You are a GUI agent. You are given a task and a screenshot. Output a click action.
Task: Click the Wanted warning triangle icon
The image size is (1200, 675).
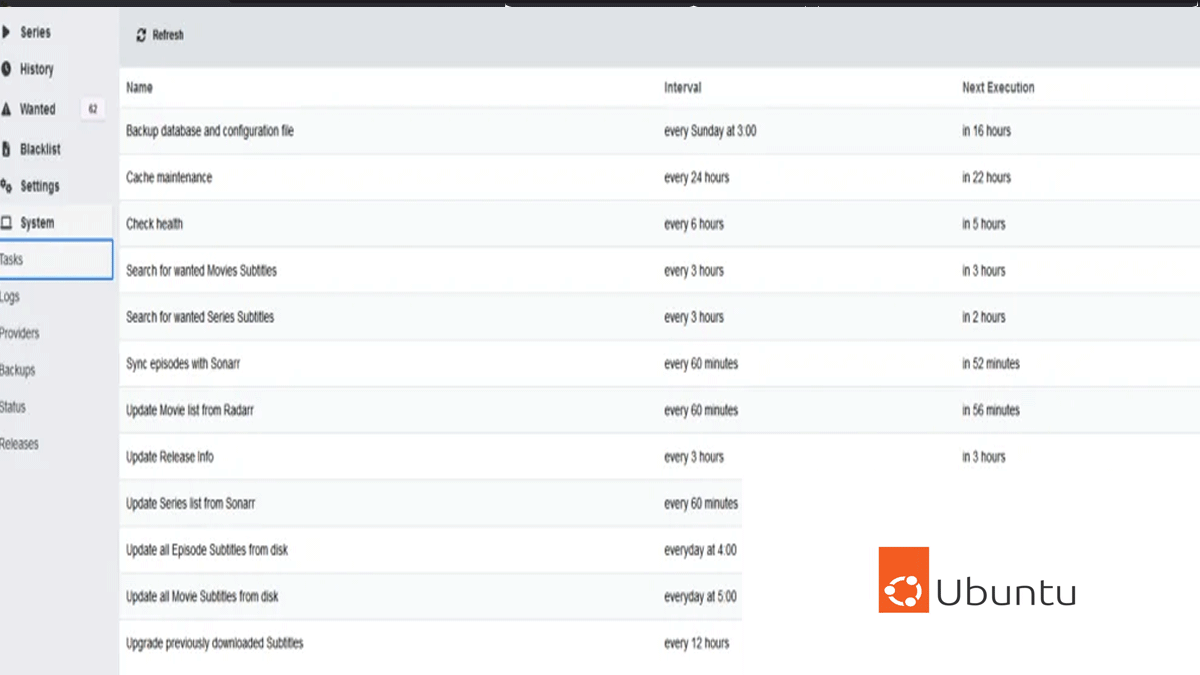[6, 109]
